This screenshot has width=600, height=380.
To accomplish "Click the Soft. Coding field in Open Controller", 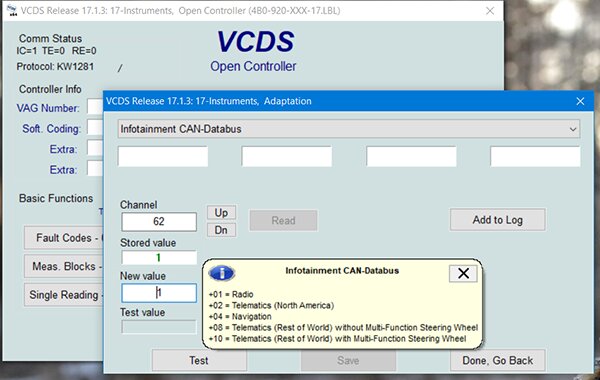I will tap(95, 128).
